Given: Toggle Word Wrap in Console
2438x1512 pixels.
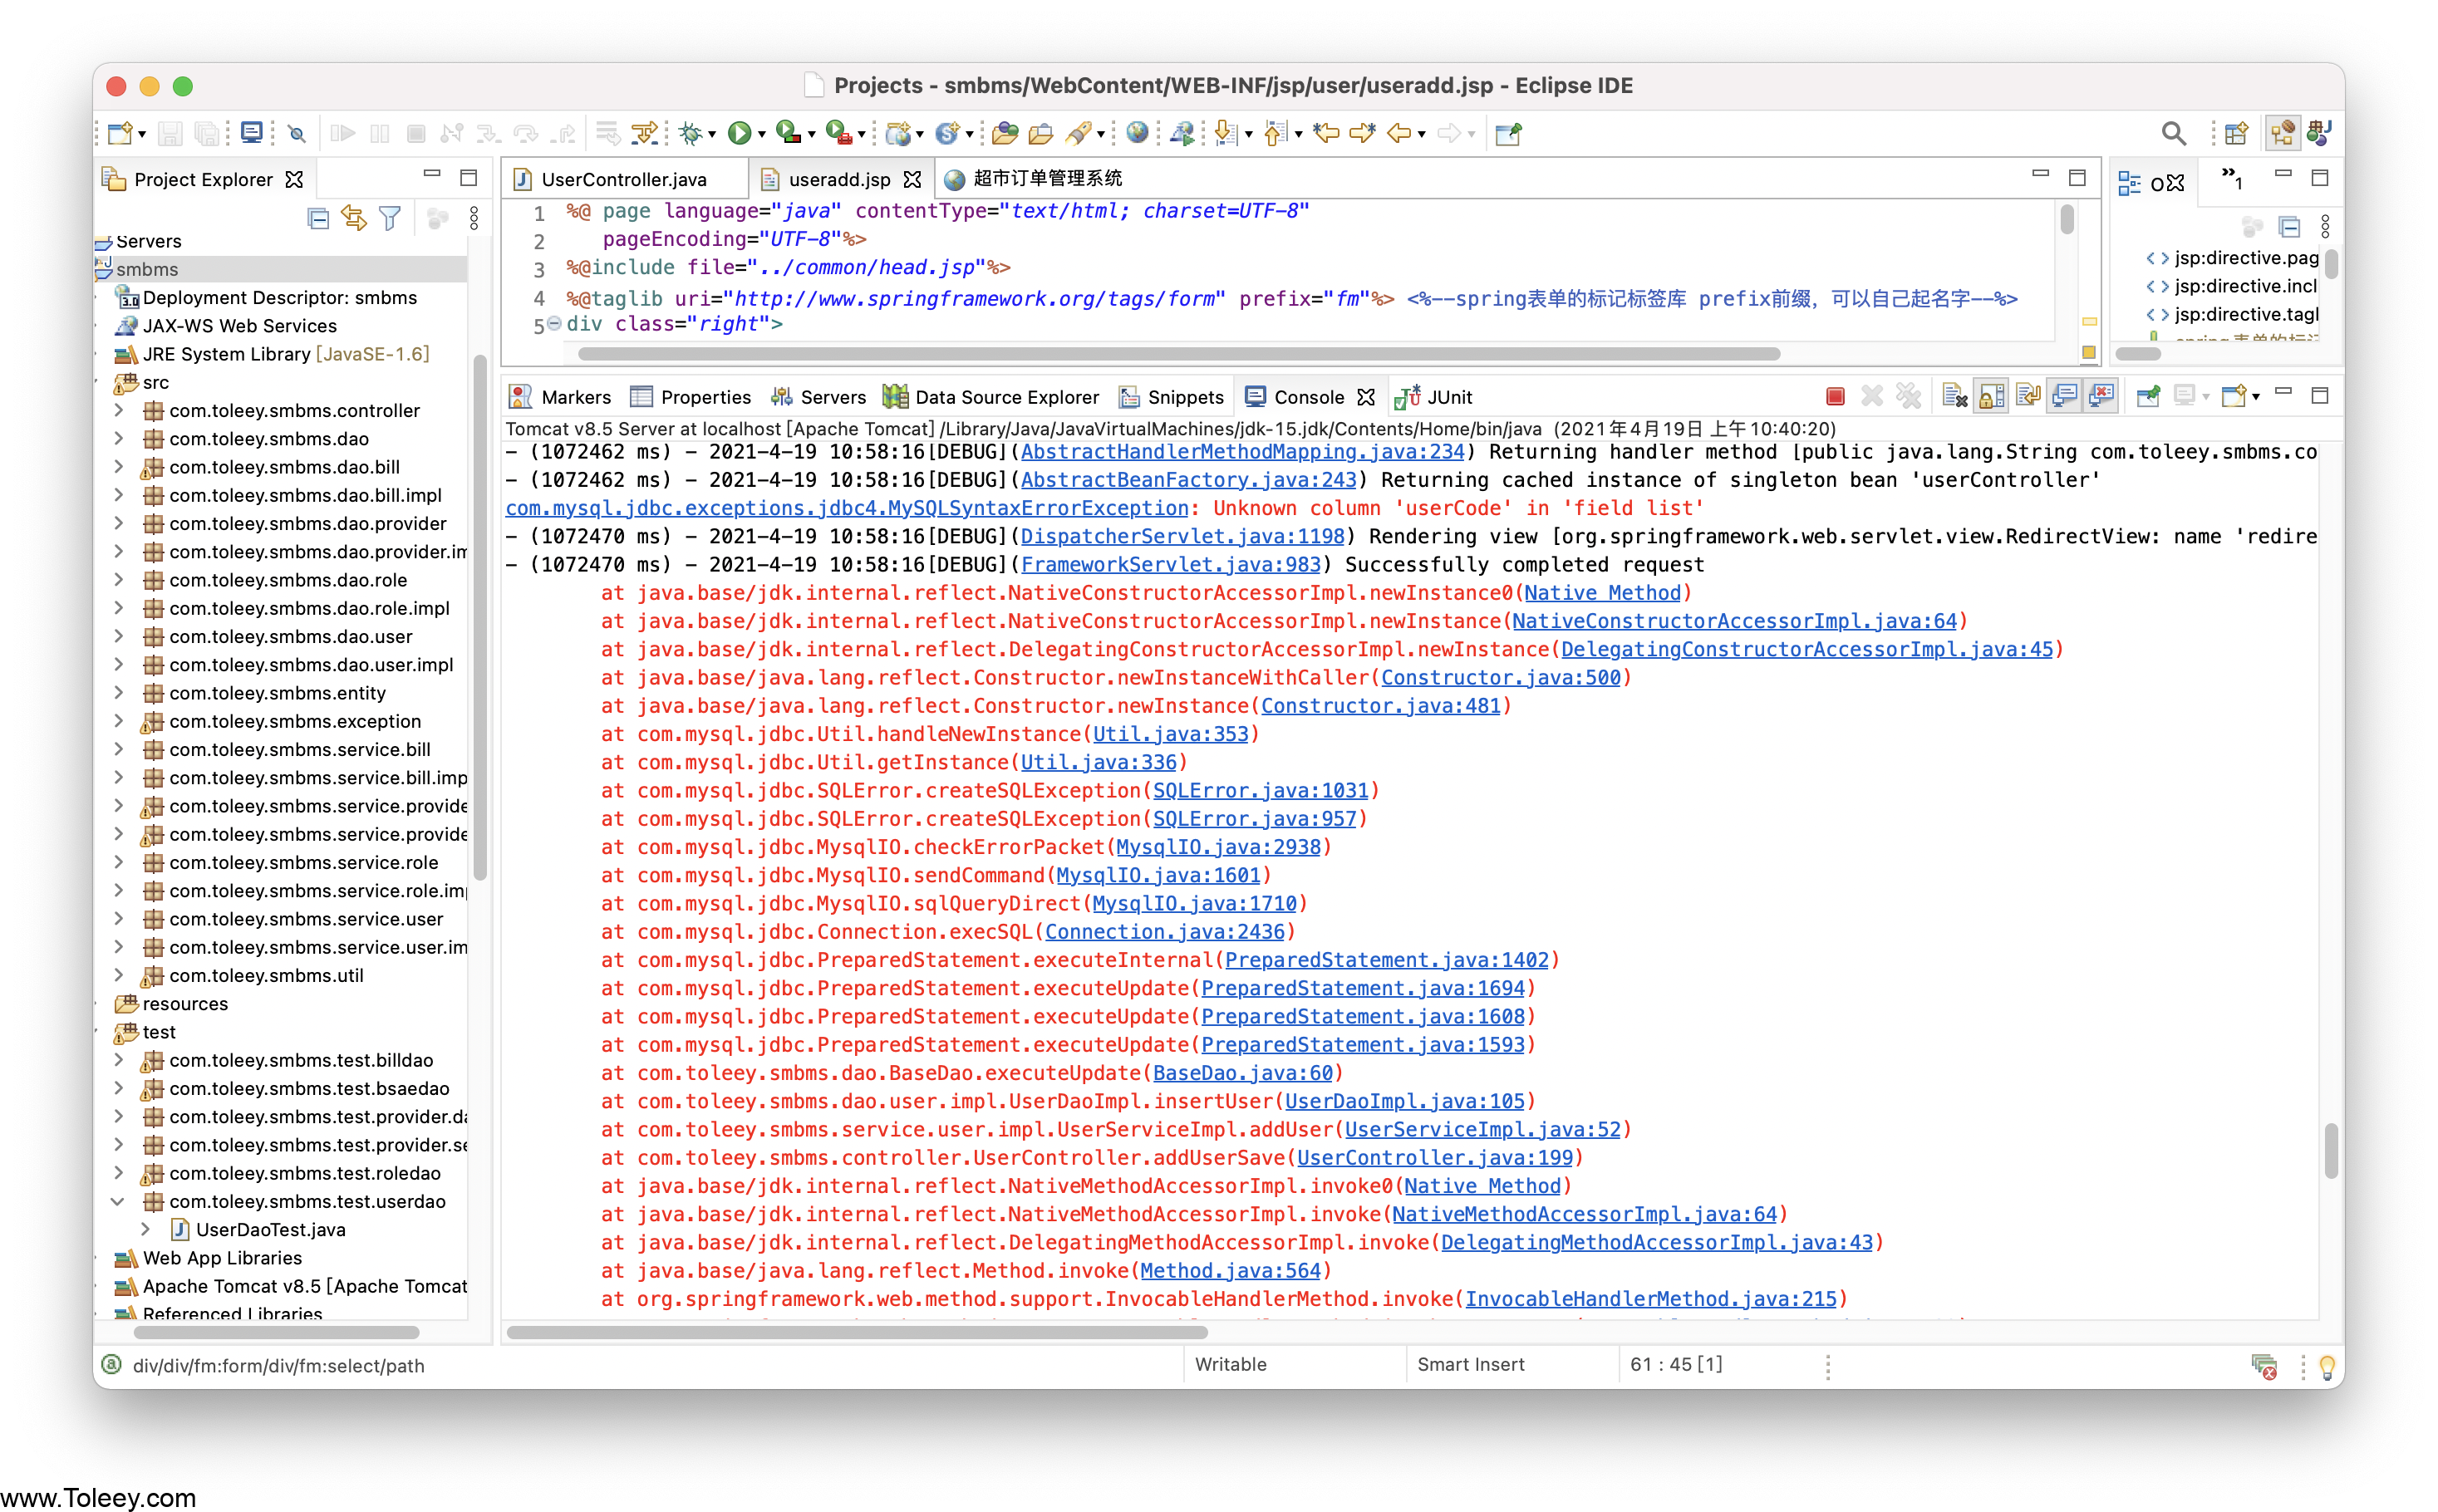Looking at the screenshot, I should (2028, 397).
